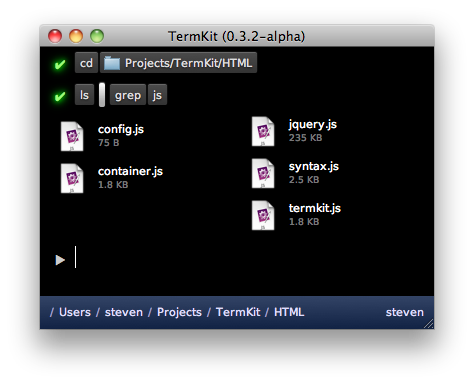The image size is (474, 384).
Task: Click the config.js file icon
Action: pos(72,136)
